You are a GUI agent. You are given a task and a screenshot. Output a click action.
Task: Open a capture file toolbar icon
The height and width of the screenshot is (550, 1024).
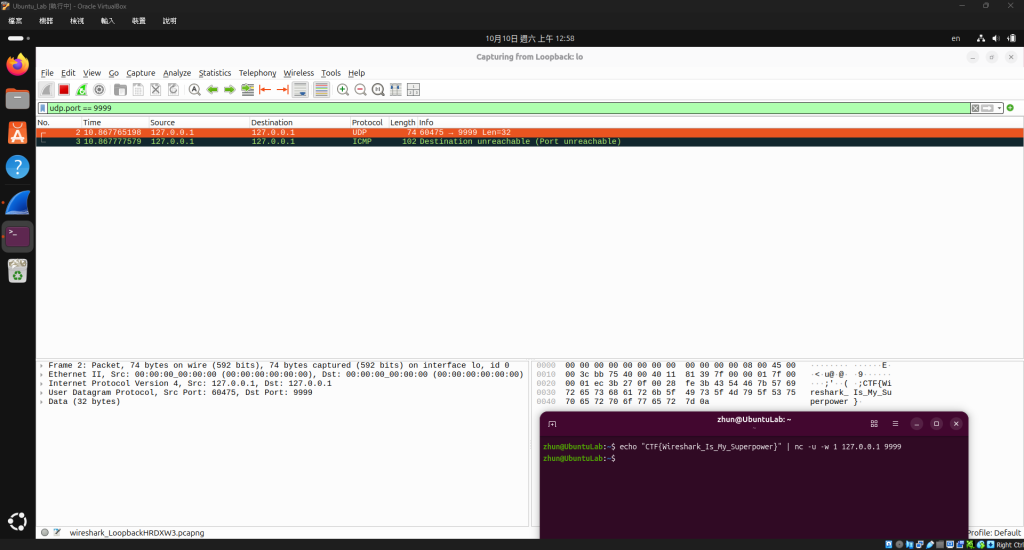point(120,89)
